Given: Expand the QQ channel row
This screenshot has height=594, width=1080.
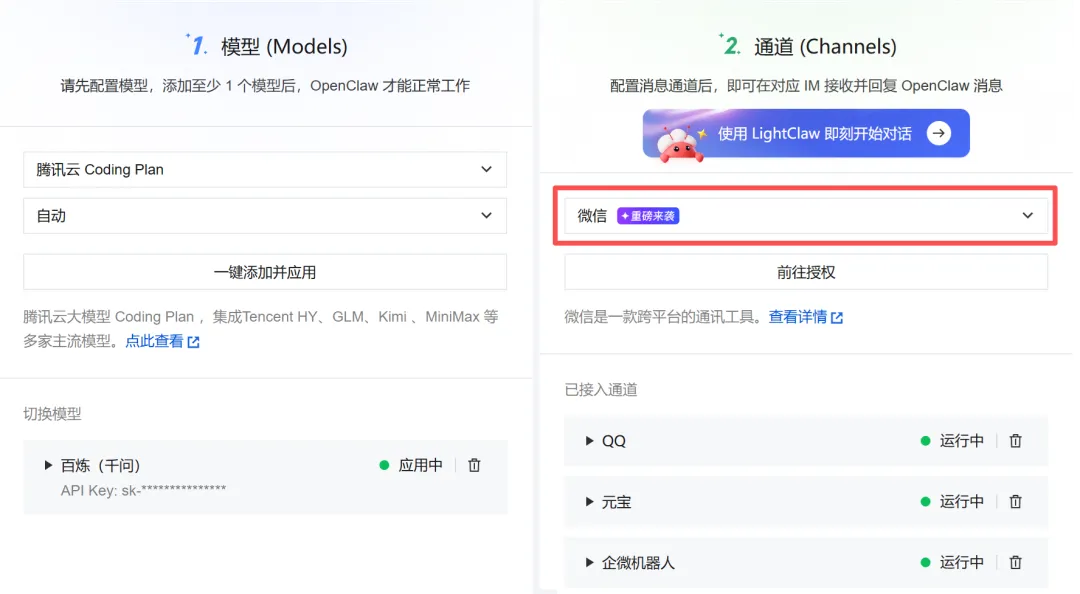Looking at the screenshot, I should coord(590,441).
